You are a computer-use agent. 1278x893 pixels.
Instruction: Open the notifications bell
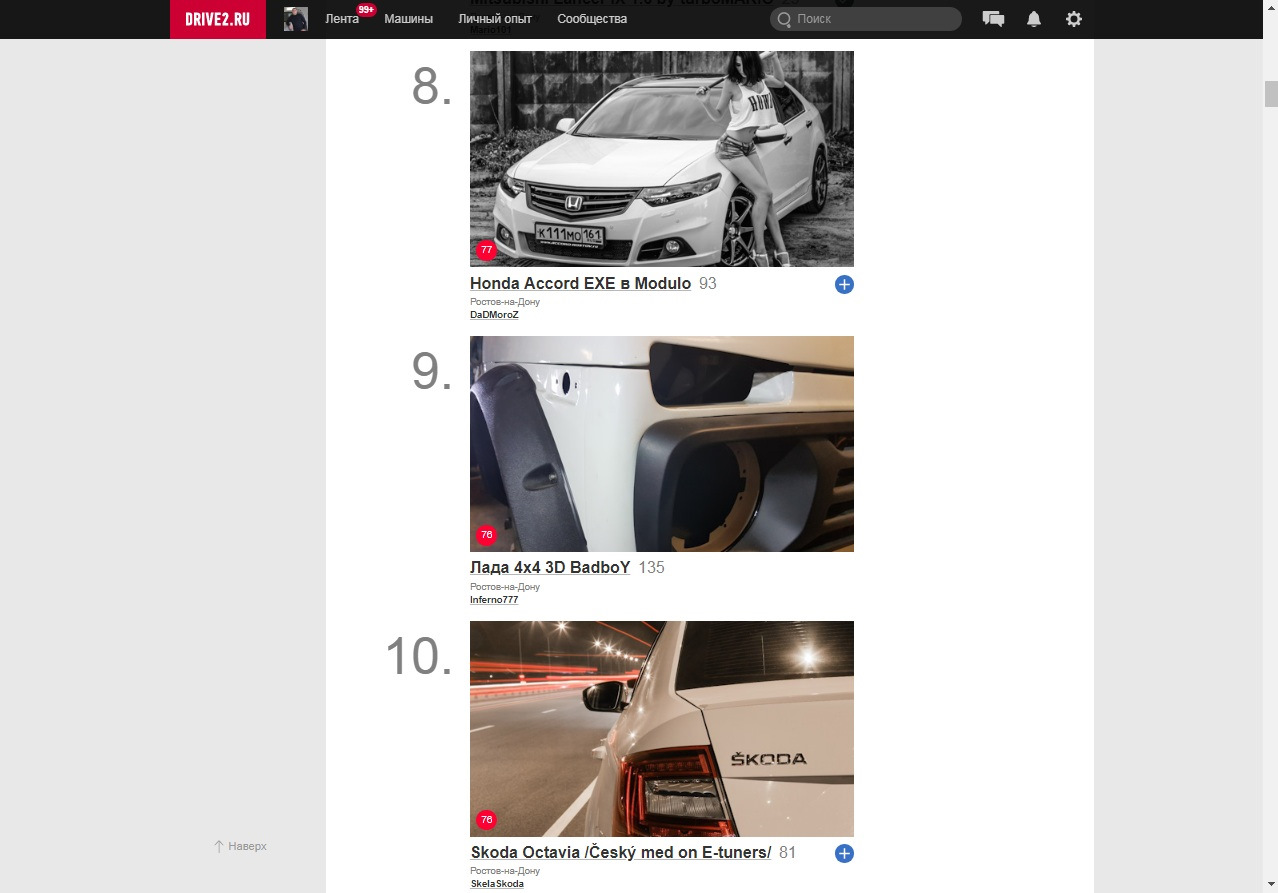[1034, 19]
